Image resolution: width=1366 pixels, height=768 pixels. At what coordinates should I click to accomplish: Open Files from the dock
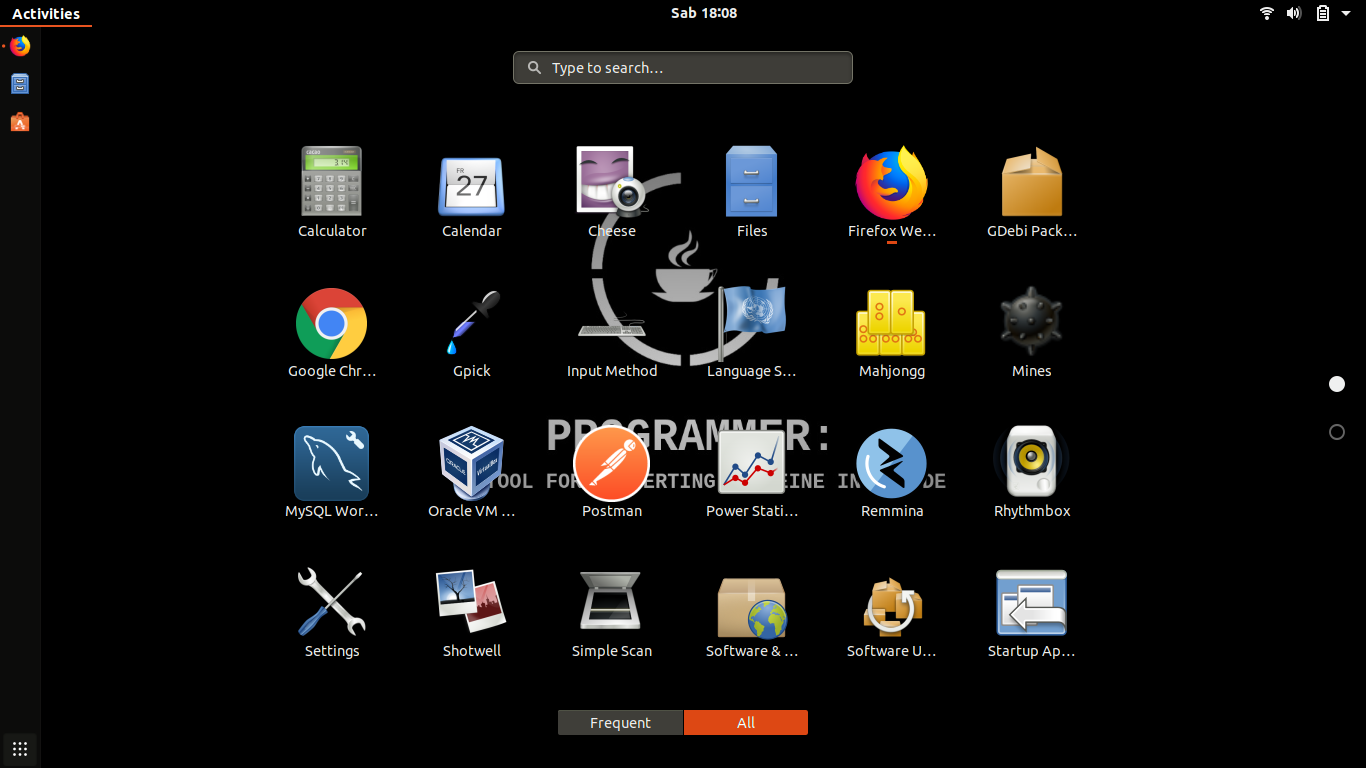point(20,84)
